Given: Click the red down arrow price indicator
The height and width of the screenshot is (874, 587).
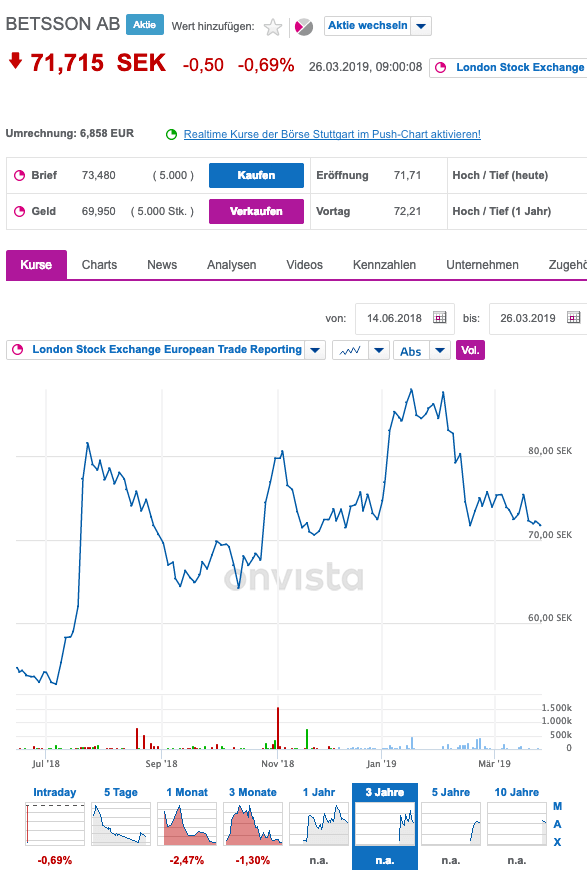Looking at the screenshot, I should [16, 60].
